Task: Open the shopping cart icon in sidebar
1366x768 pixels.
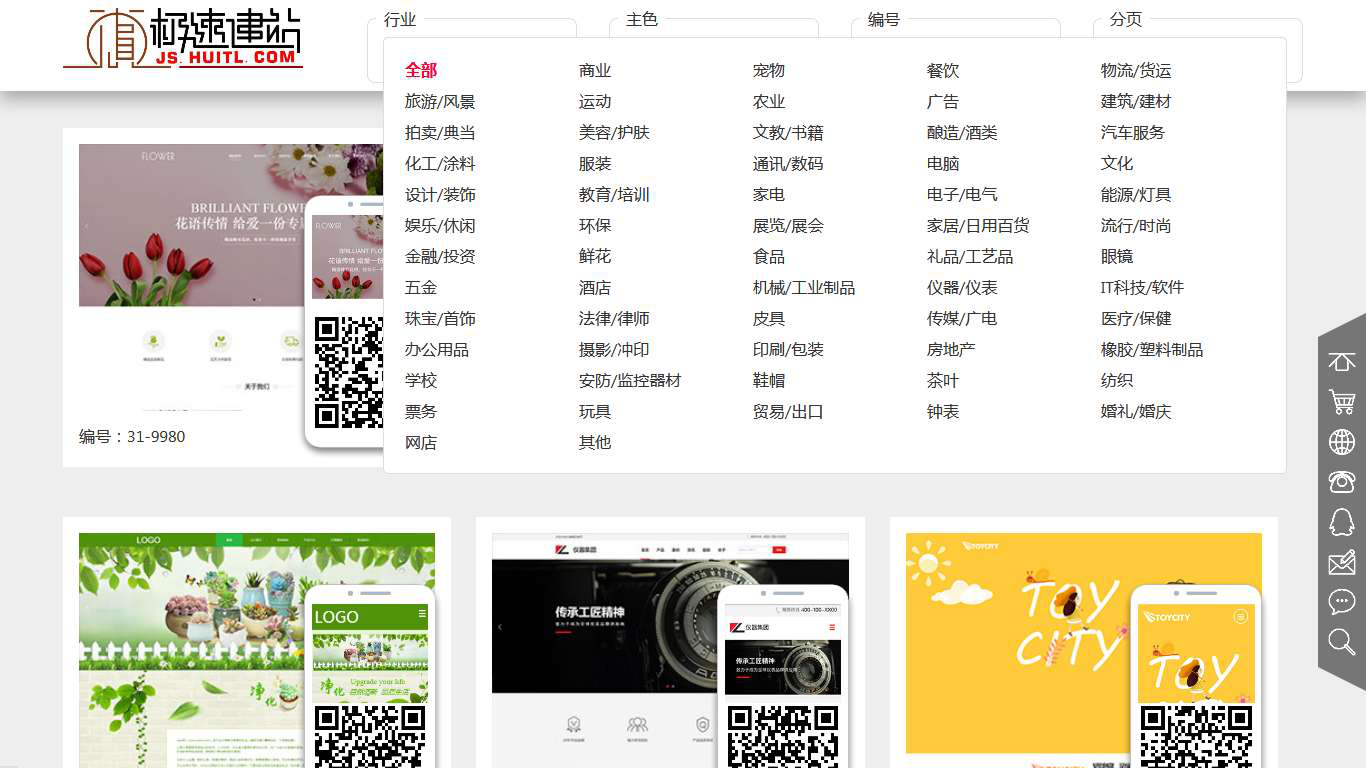Action: click(x=1342, y=402)
